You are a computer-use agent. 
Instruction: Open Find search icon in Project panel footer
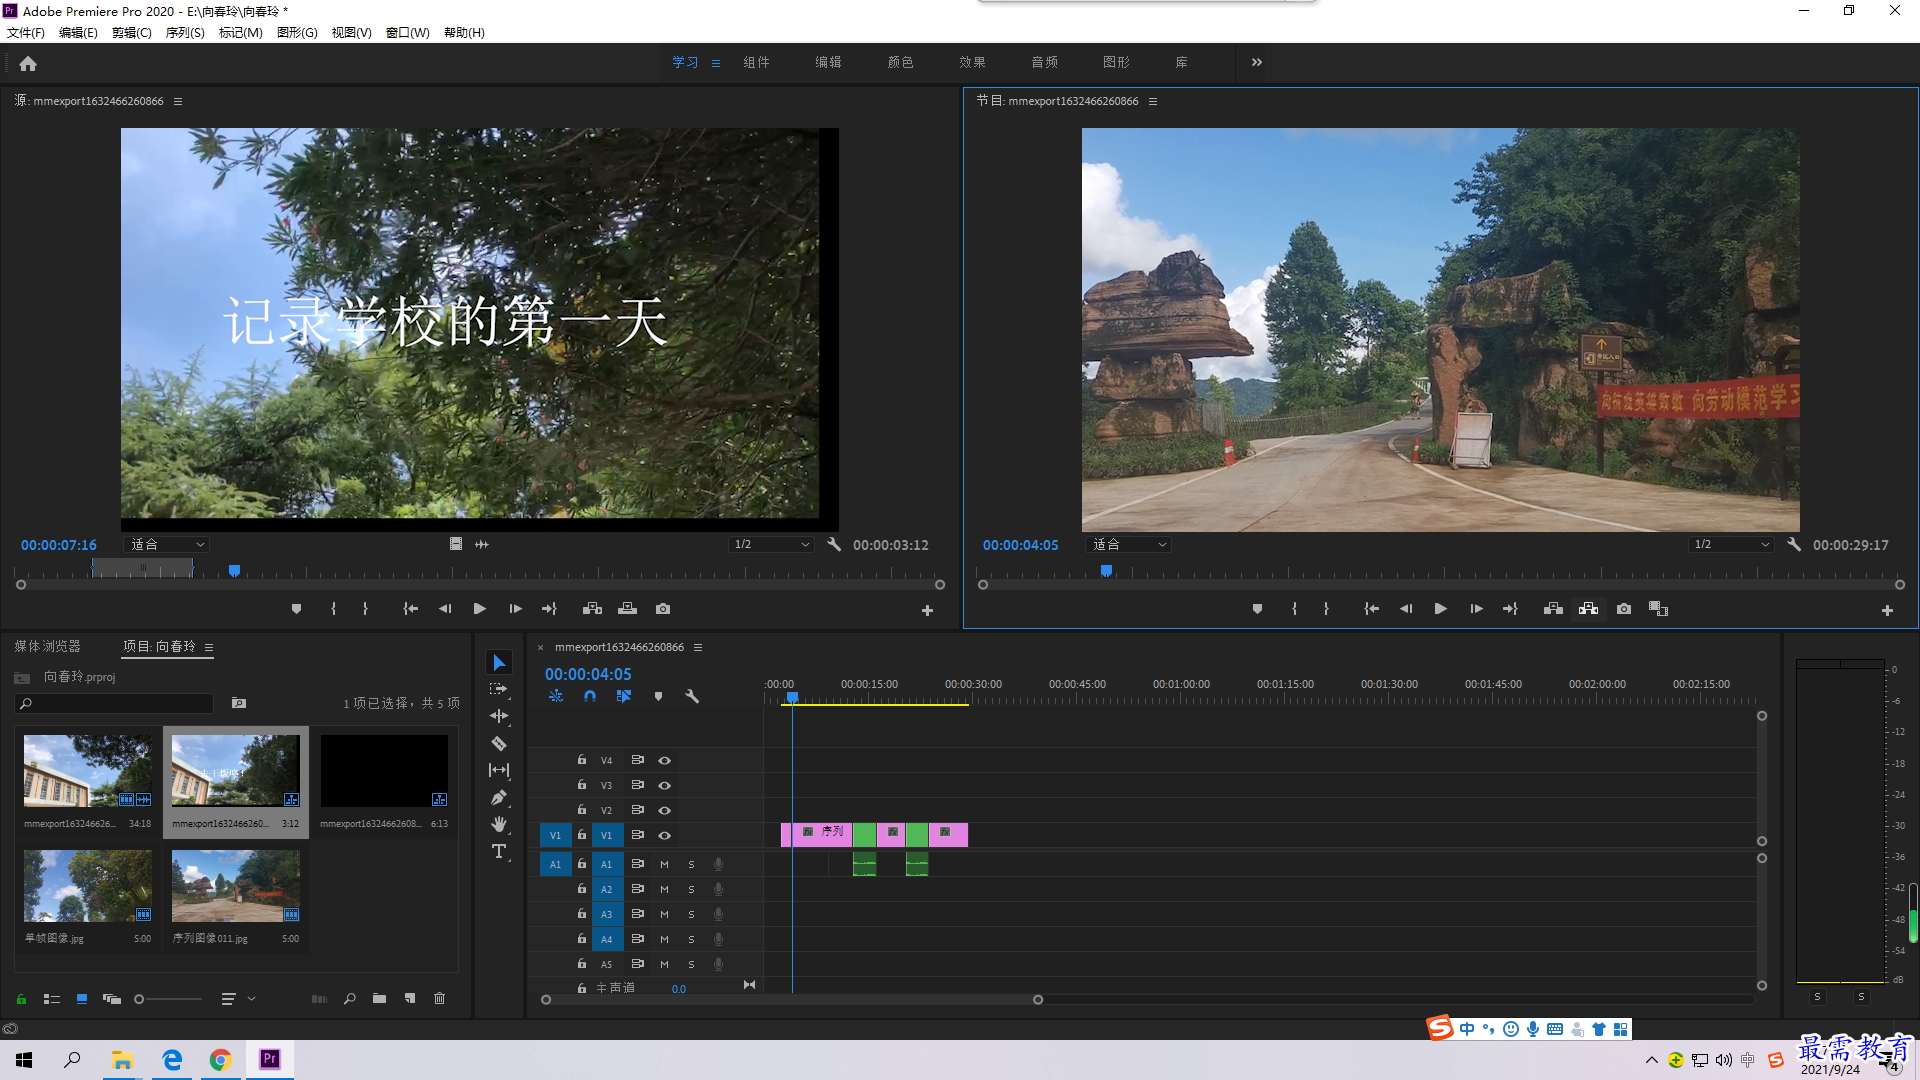pyautogui.click(x=350, y=998)
